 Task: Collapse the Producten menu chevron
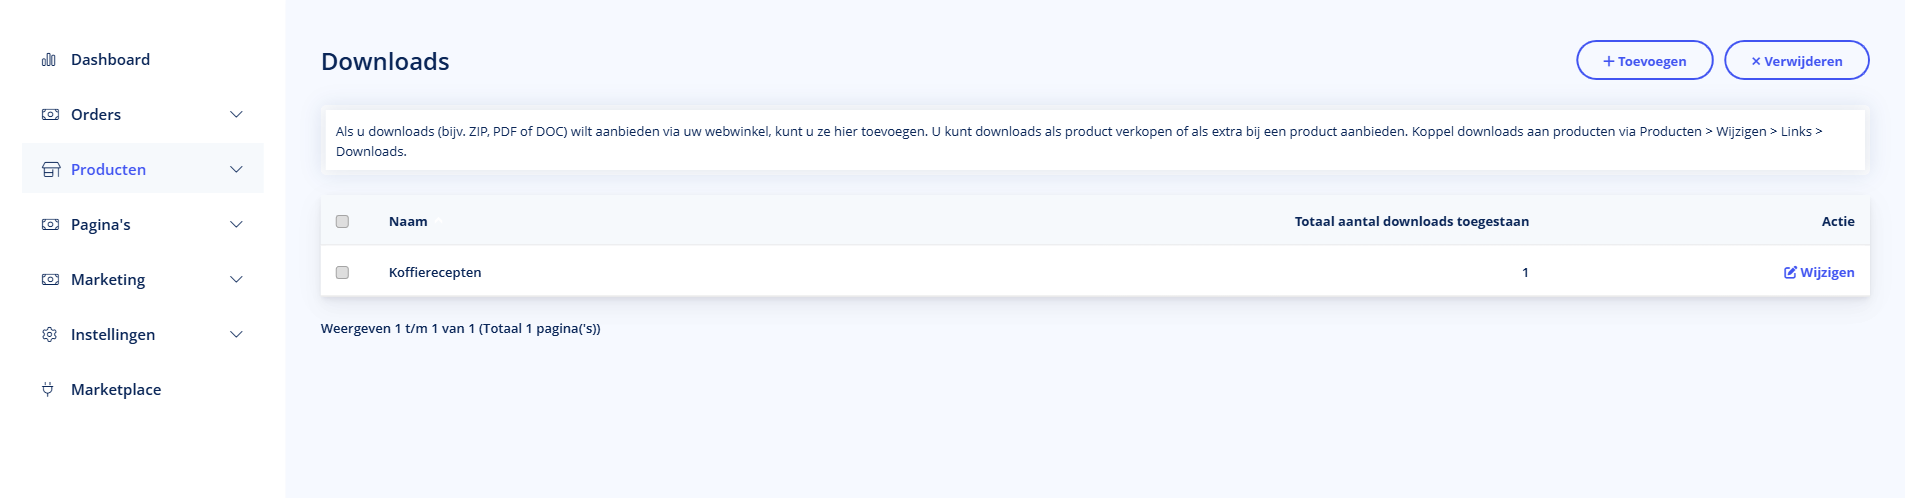(x=236, y=170)
